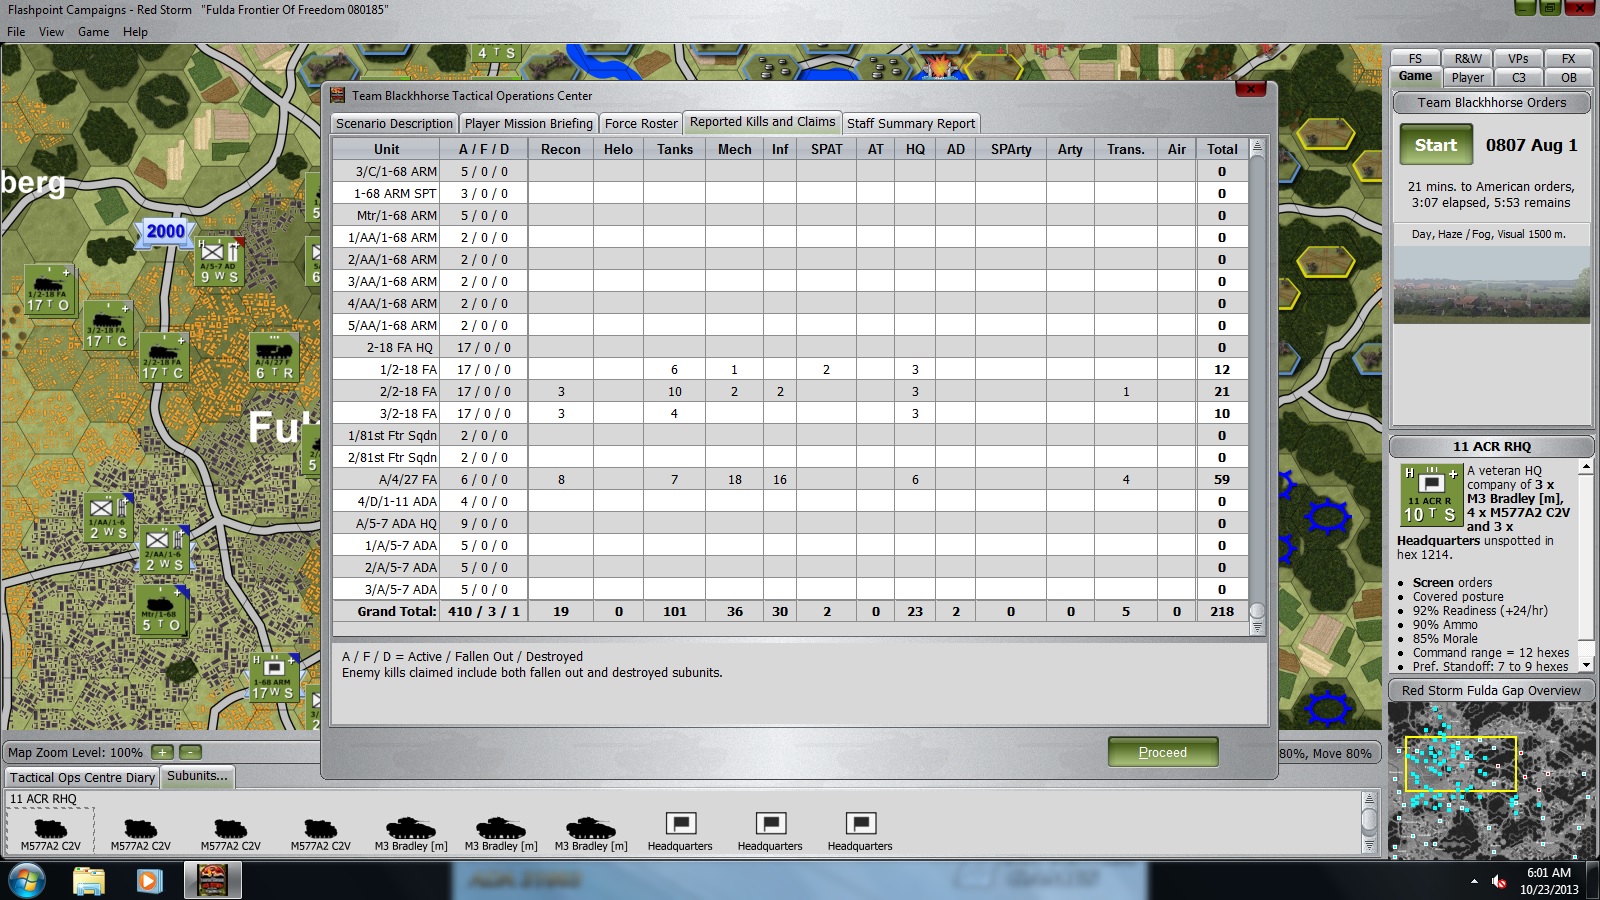This screenshot has width=1600, height=900.
Task: Click the Proceed button
Action: tap(1163, 752)
